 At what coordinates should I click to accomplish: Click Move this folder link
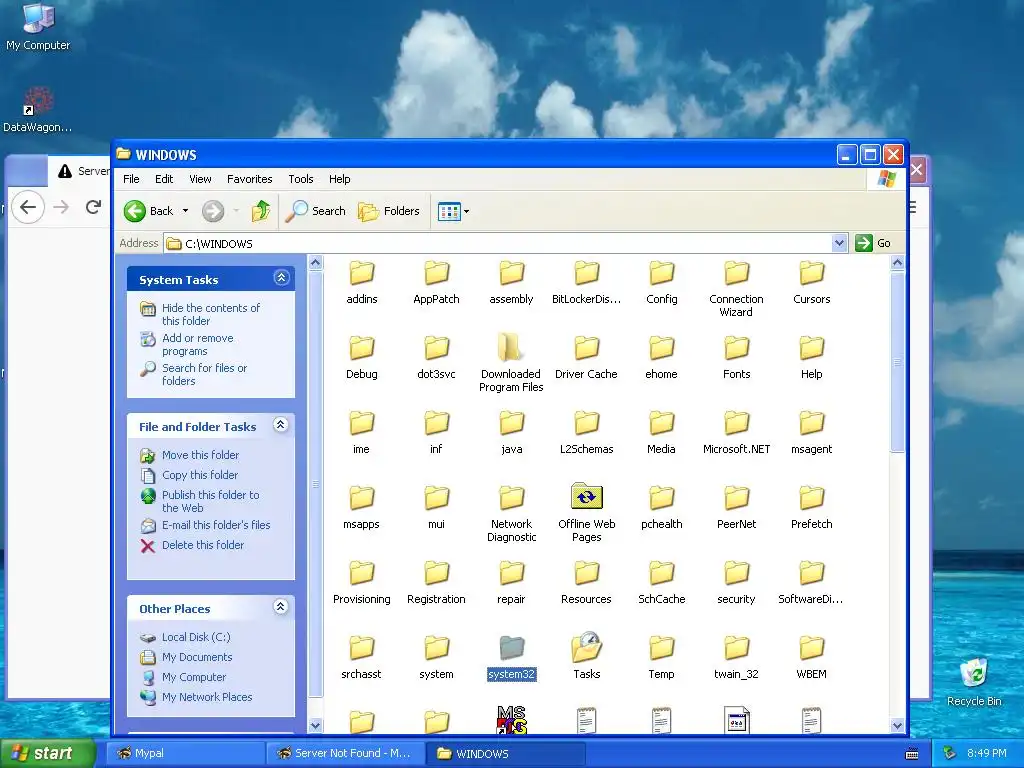200,455
